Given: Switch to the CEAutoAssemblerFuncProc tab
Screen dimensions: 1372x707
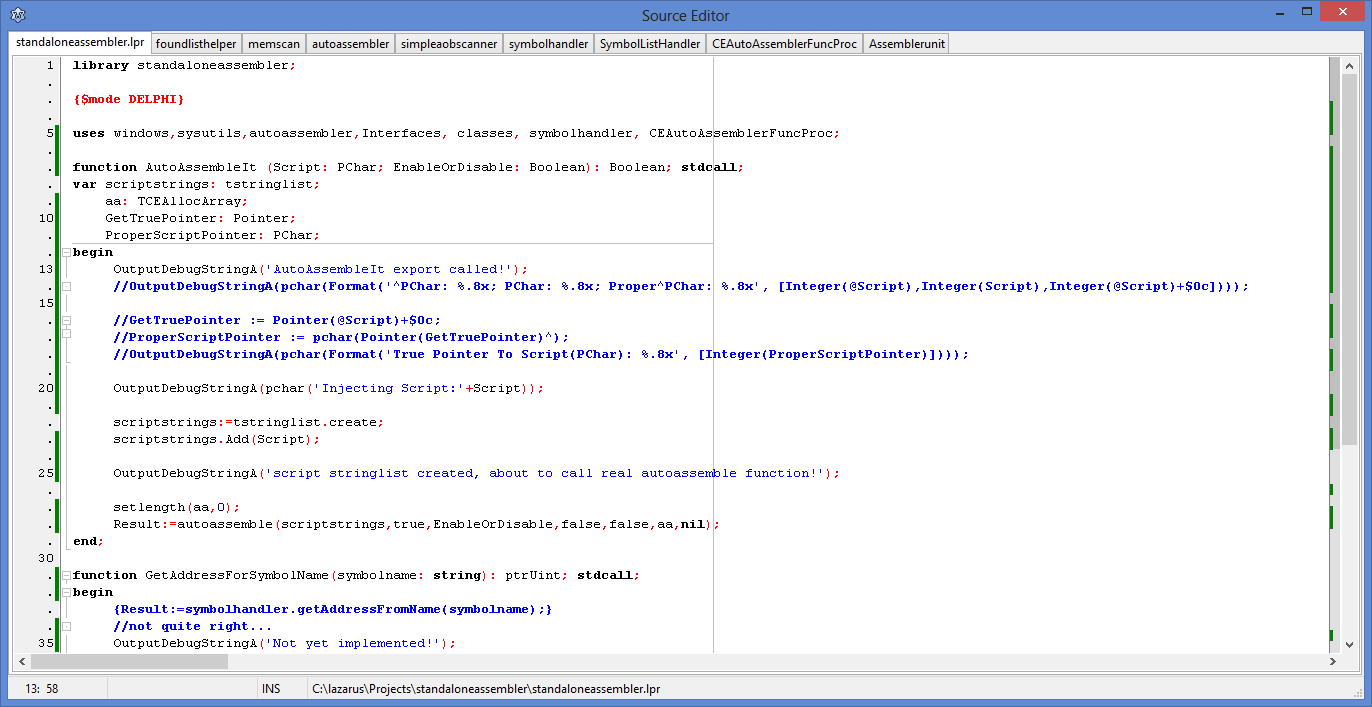Looking at the screenshot, I should click(784, 43).
